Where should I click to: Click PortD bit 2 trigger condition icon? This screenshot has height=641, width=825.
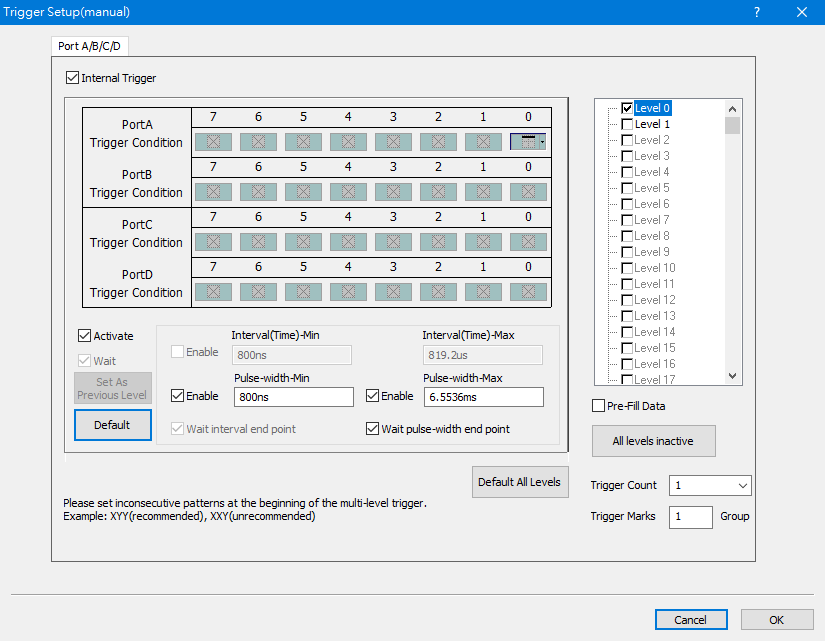point(438,292)
